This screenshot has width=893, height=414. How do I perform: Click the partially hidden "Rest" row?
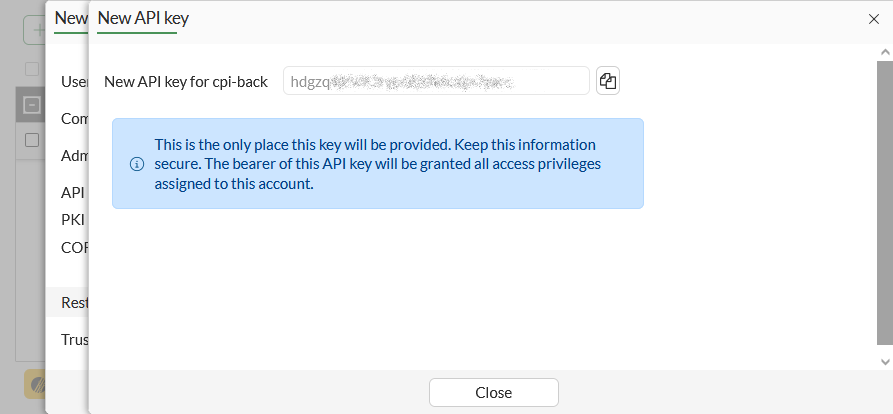click(74, 302)
